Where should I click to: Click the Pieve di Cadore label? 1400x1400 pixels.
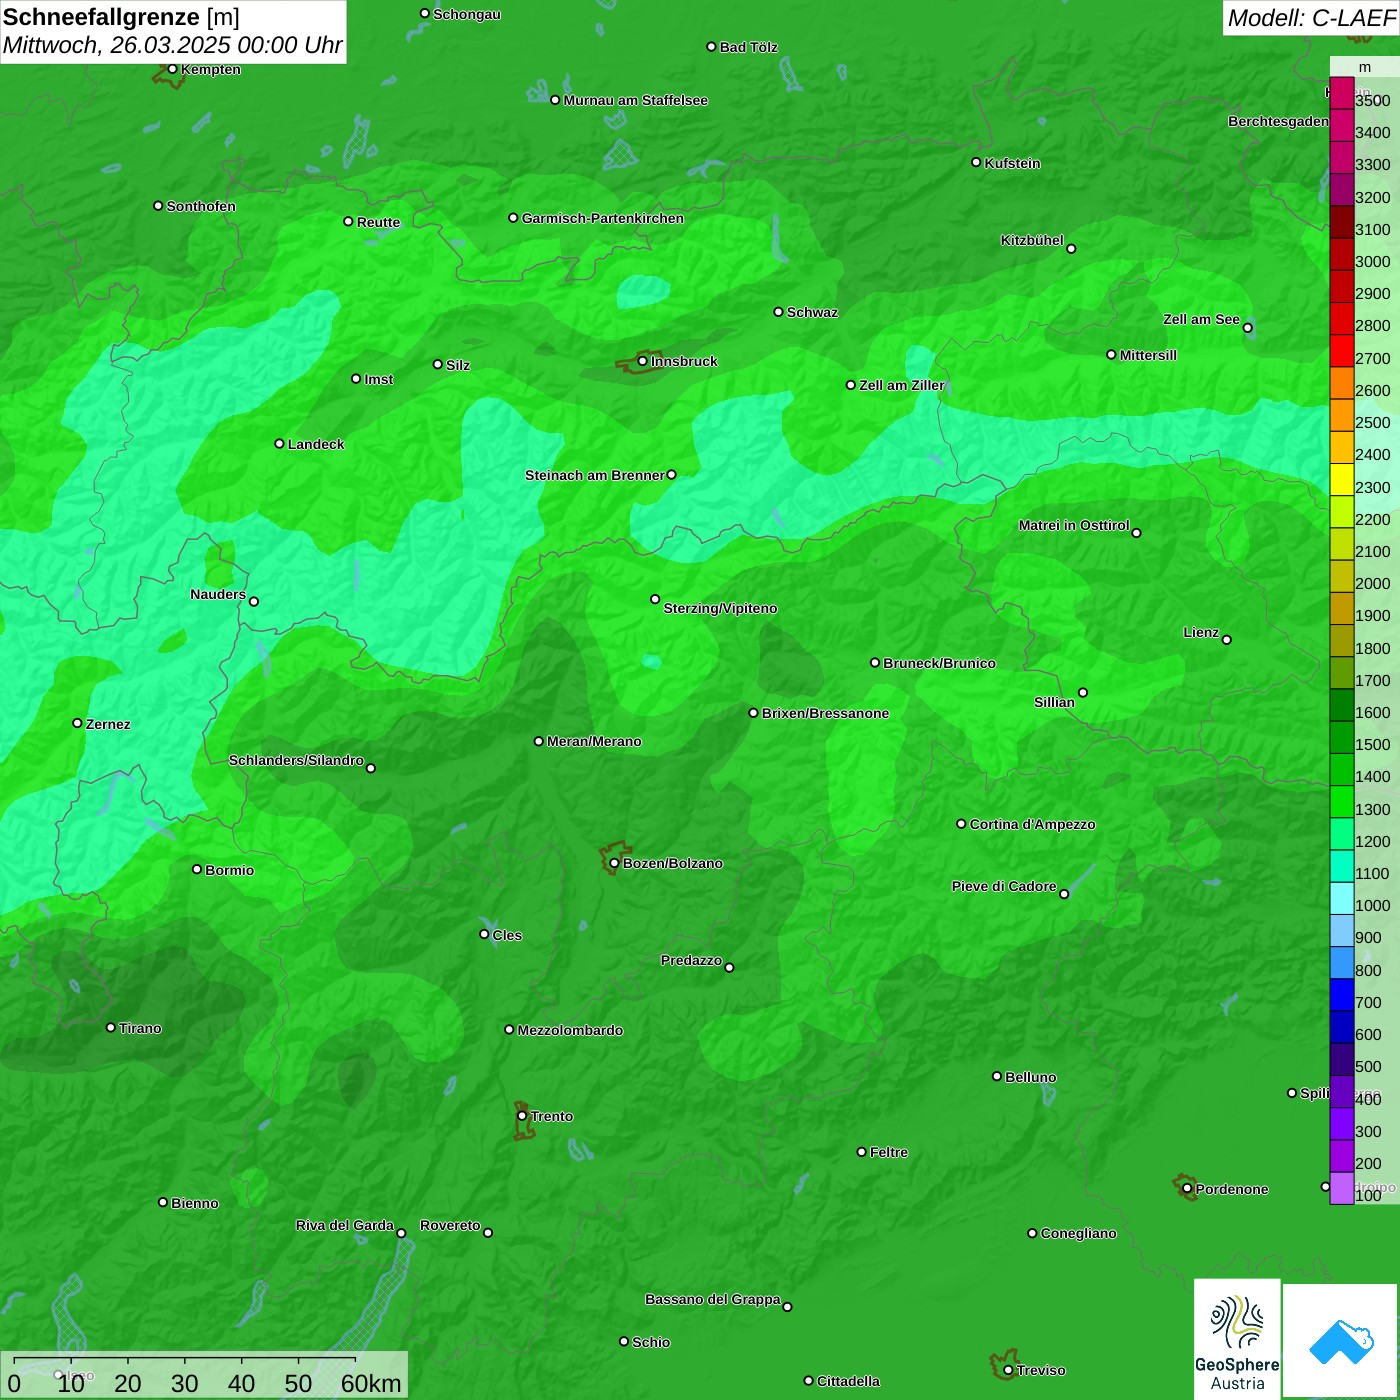click(1003, 886)
